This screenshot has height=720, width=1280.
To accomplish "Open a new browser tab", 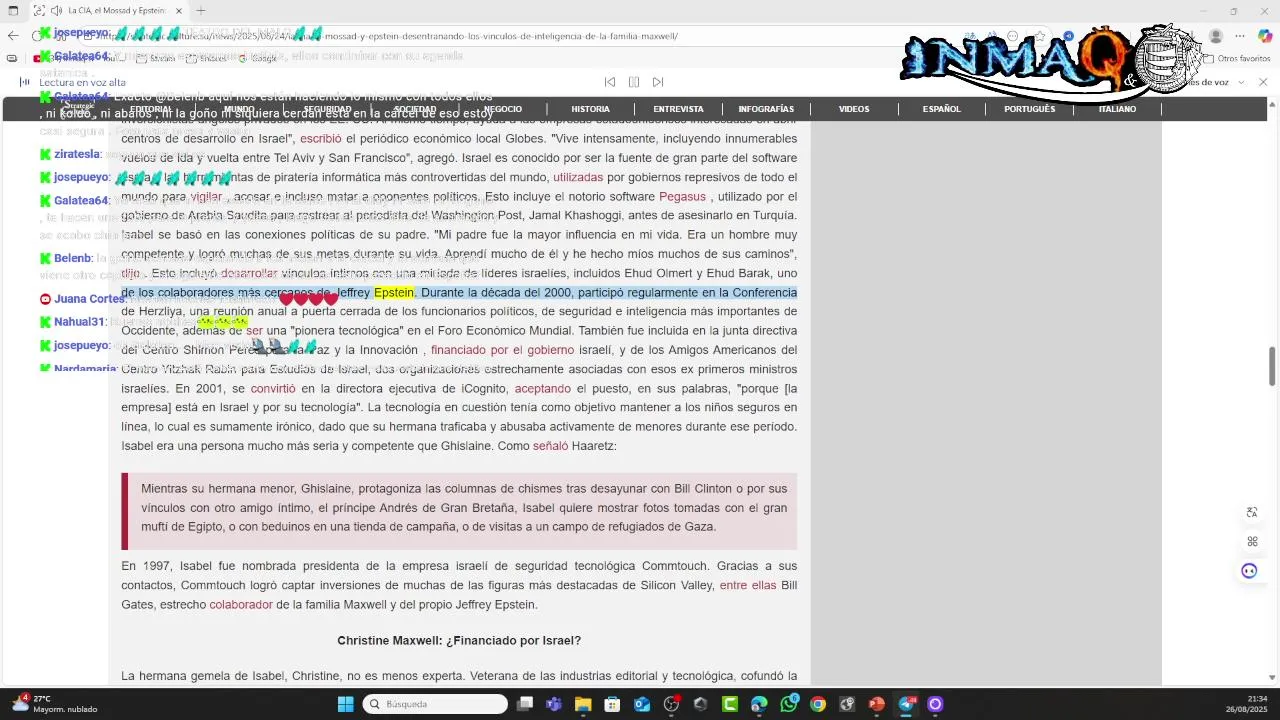I will [x=201, y=11].
